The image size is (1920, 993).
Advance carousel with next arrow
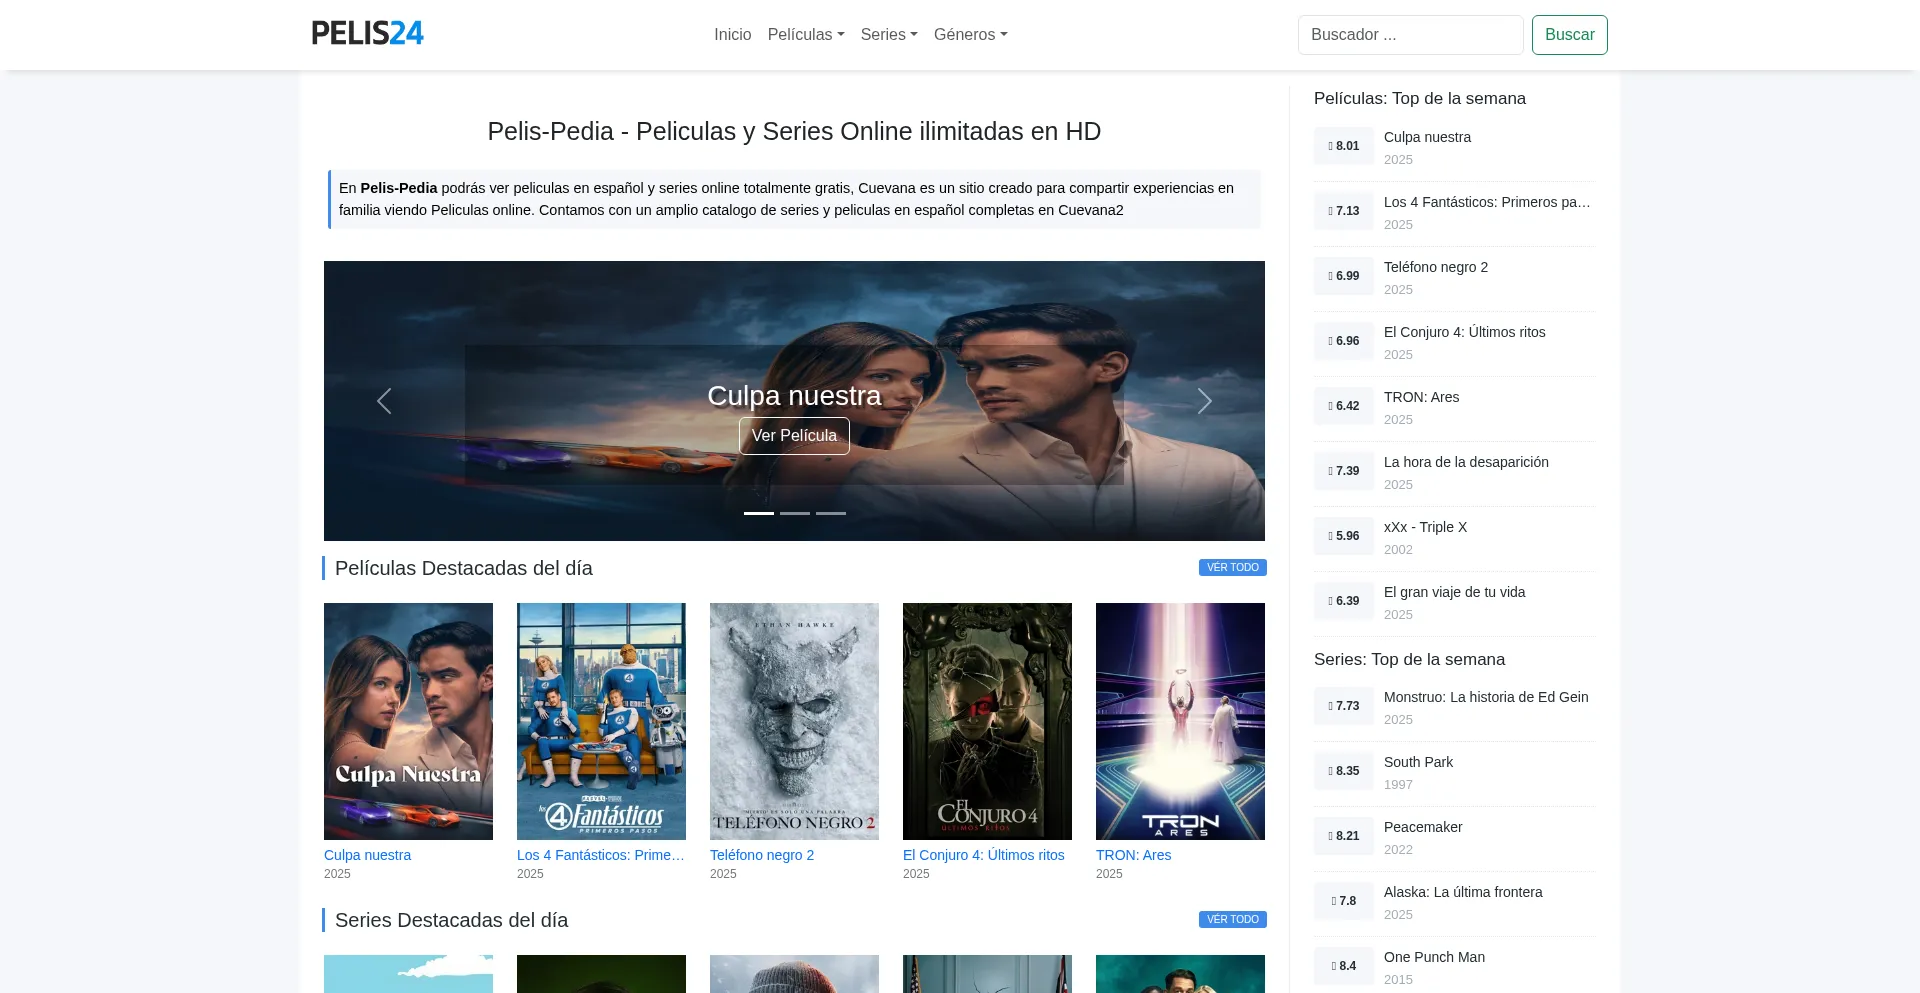1204,401
